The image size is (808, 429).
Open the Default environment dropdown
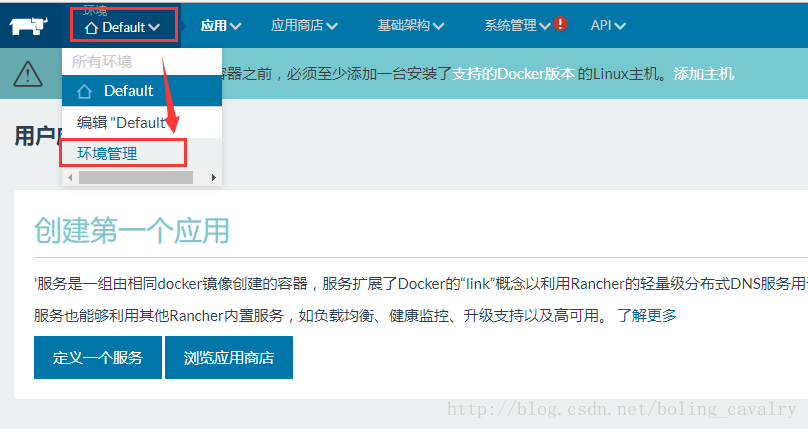(123, 27)
